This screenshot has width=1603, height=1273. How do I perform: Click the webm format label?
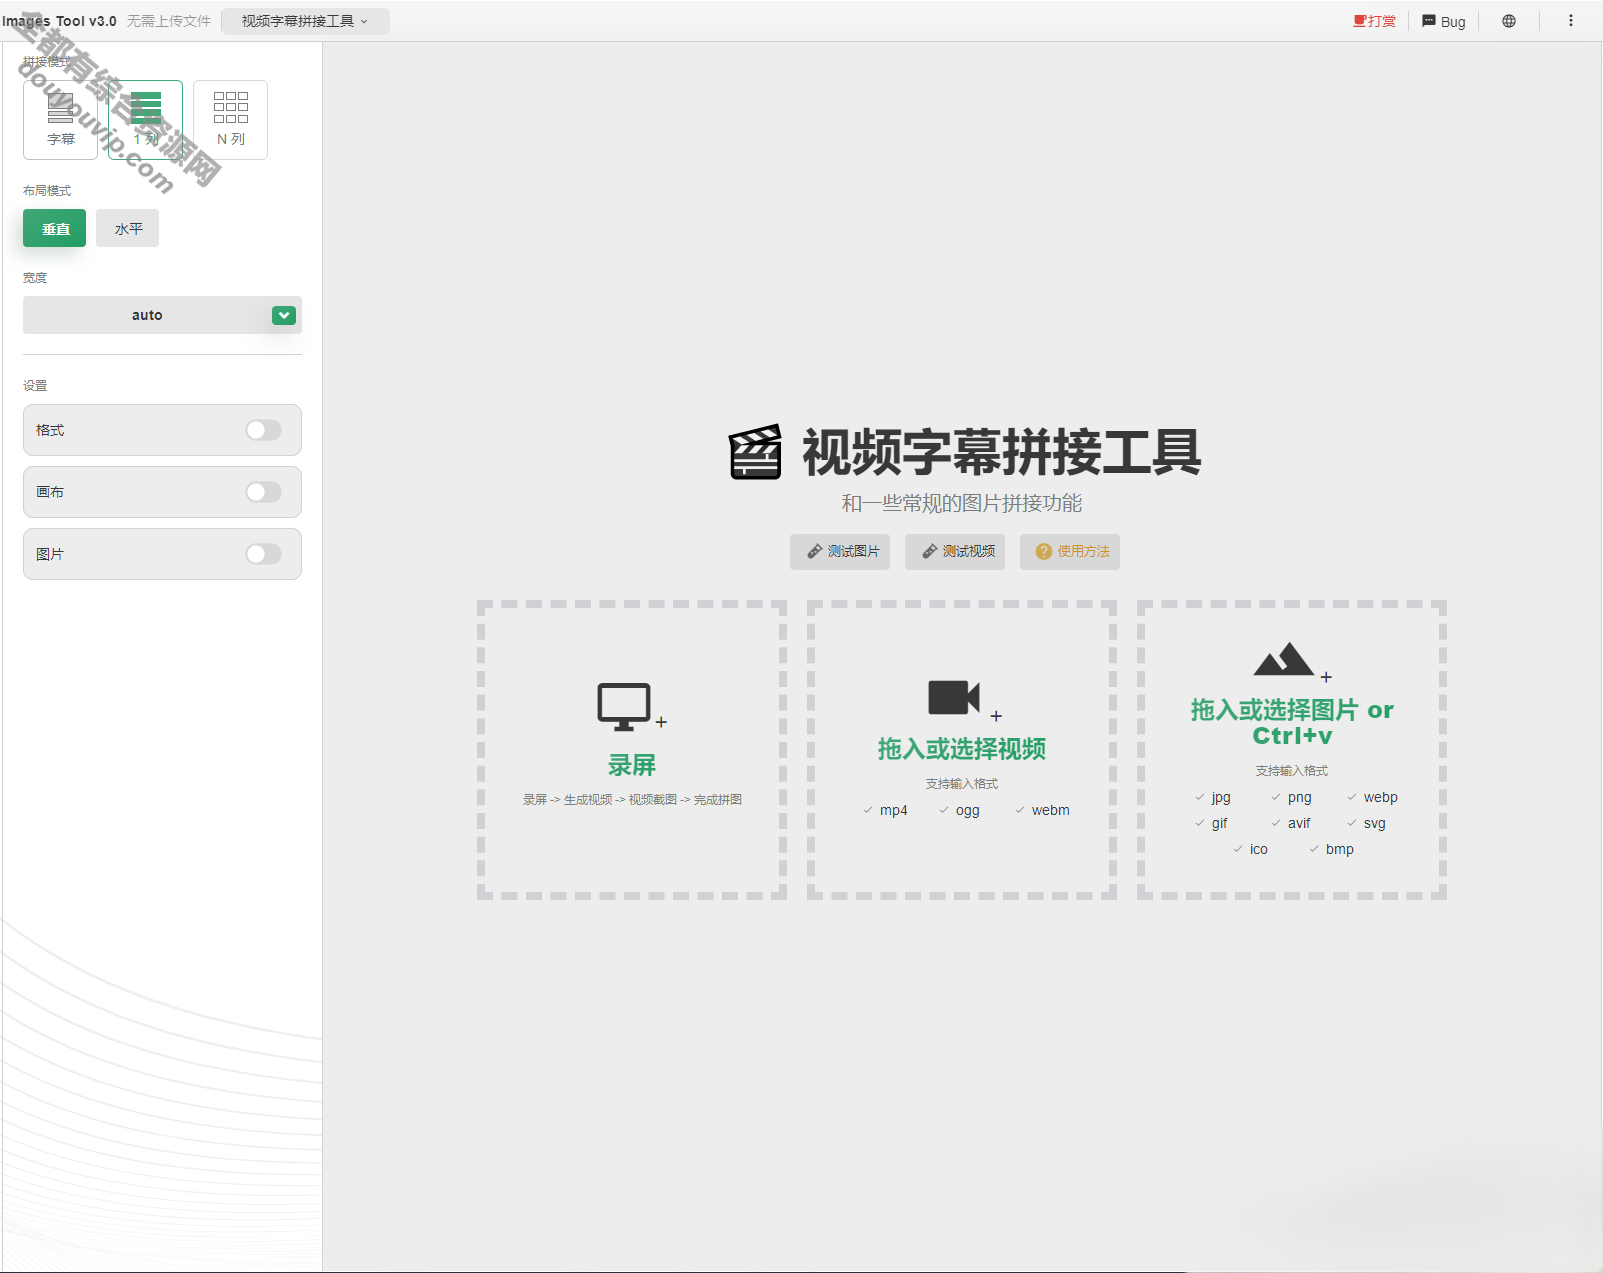pos(1050,810)
